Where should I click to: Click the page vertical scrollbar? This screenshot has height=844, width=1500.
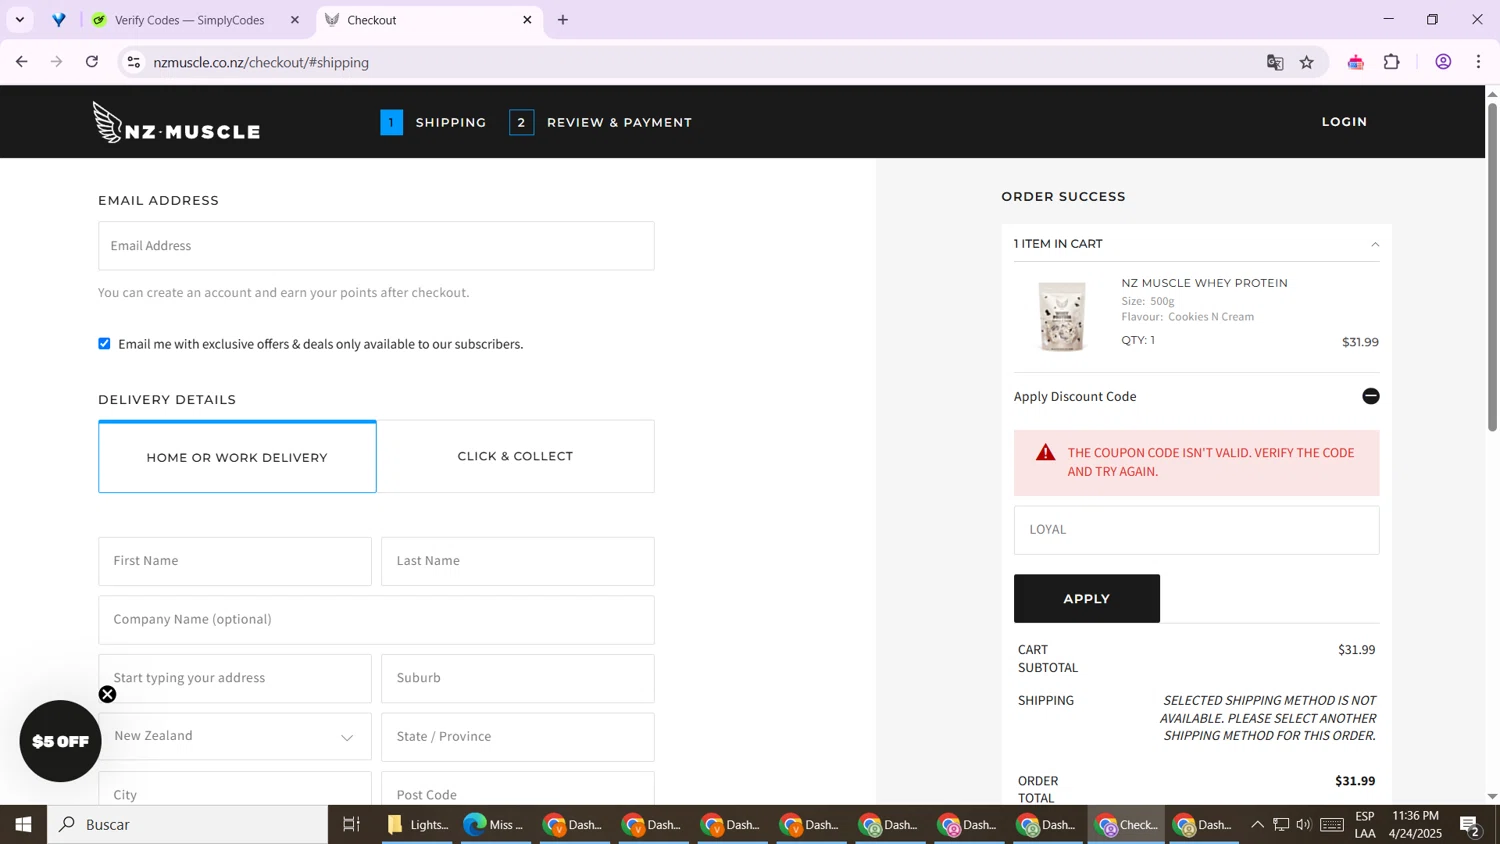tap(1492, 266)
